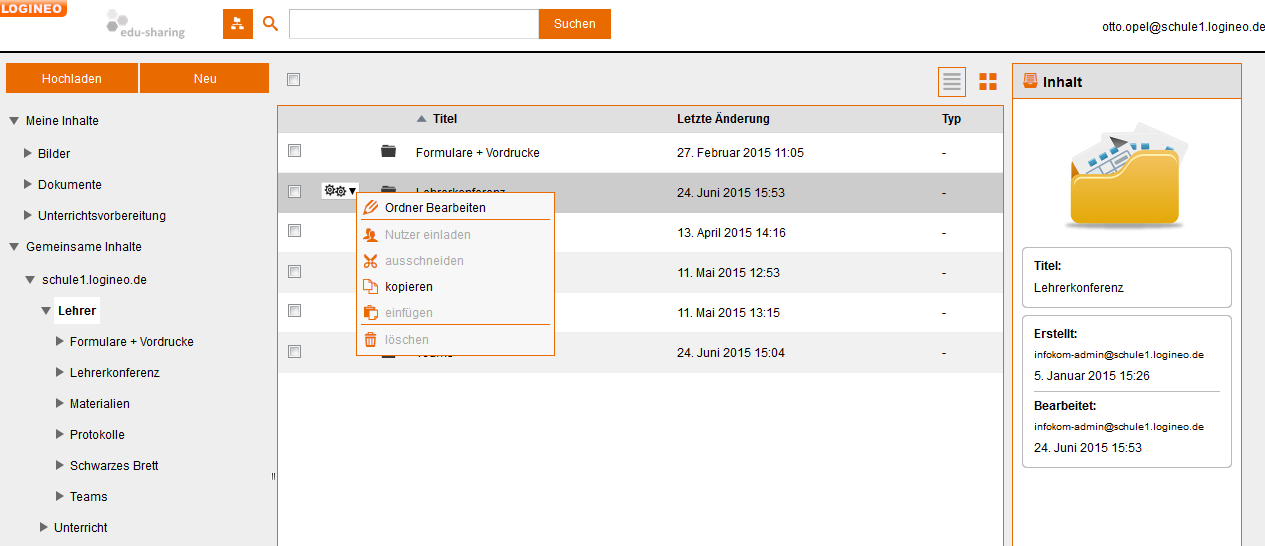1265x546 pixels.
Task: Select Teams in folder tree
Action: [88, 497]
